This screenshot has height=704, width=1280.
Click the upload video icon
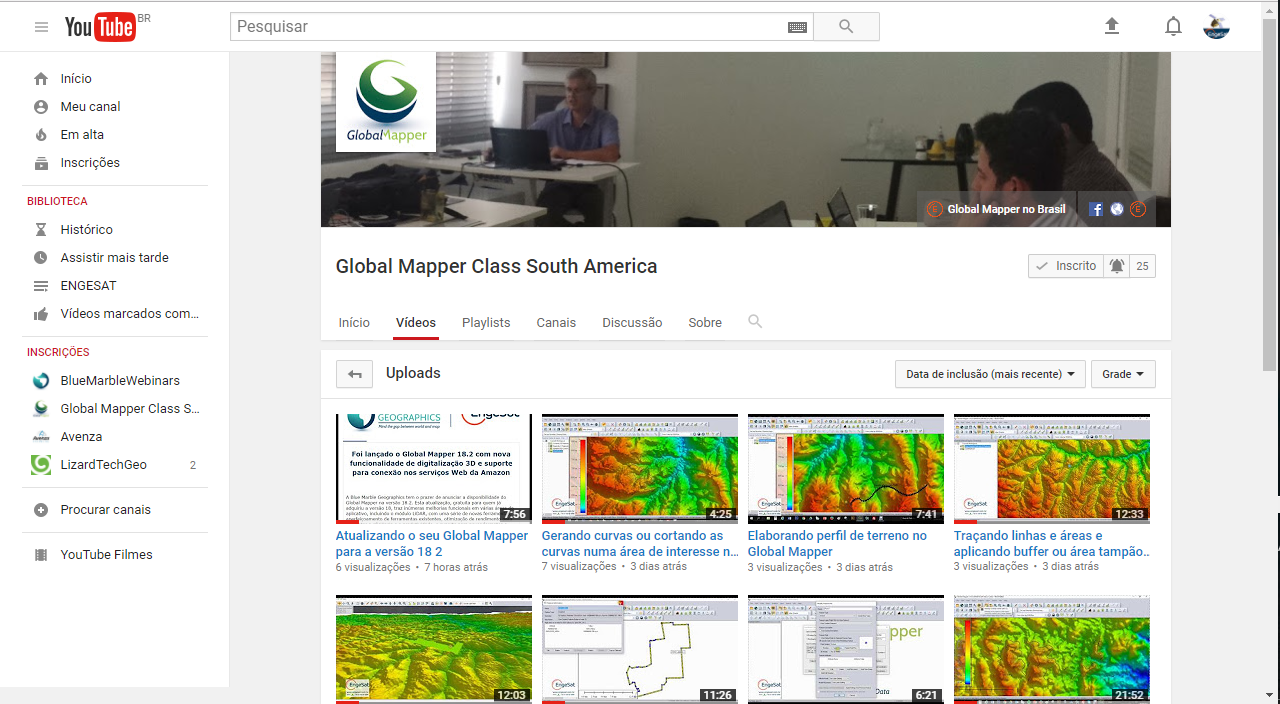pos(1112,26)
